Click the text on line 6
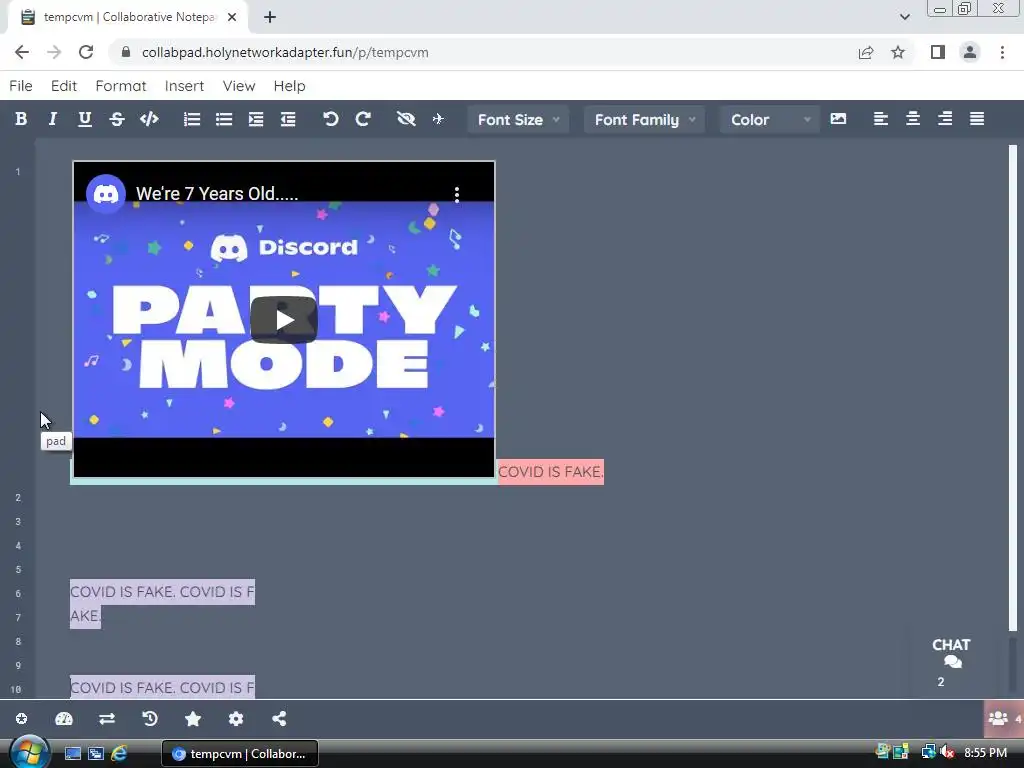Viewport: 1024px width, 768px height. [x=162, y=592]
